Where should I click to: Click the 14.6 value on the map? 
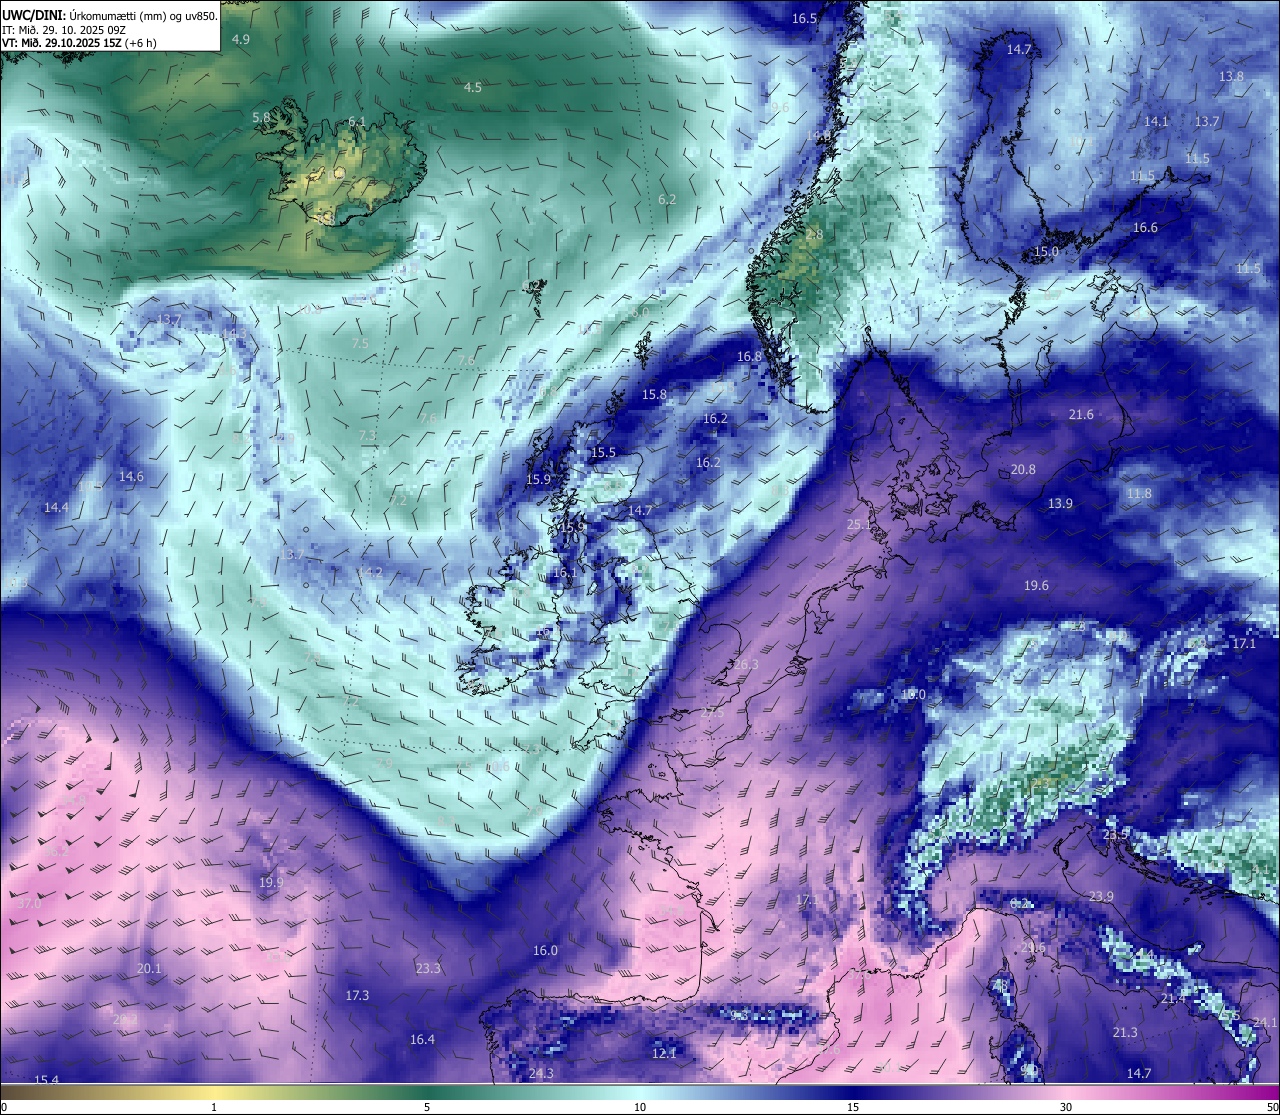131,477
